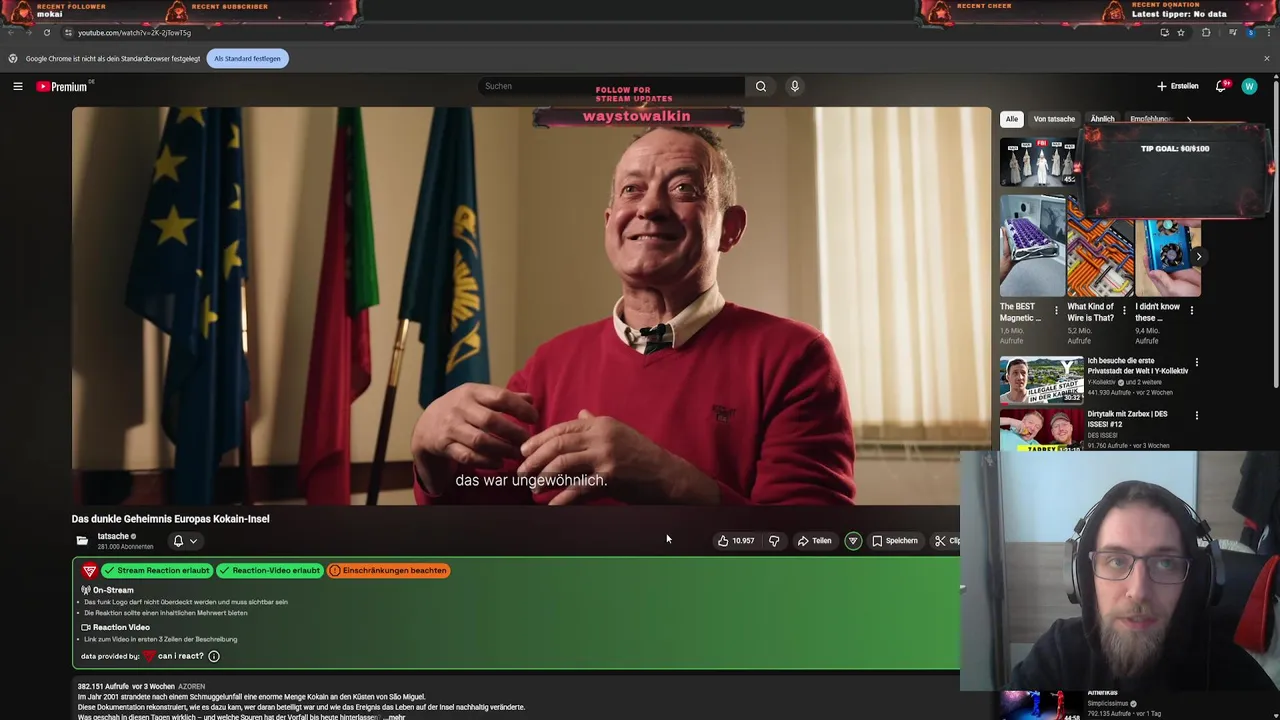Viewport: 1280px width, 720px height.
Task: Open the notifications bell with 9+ badge
Action: click(x=1221, y=86)
